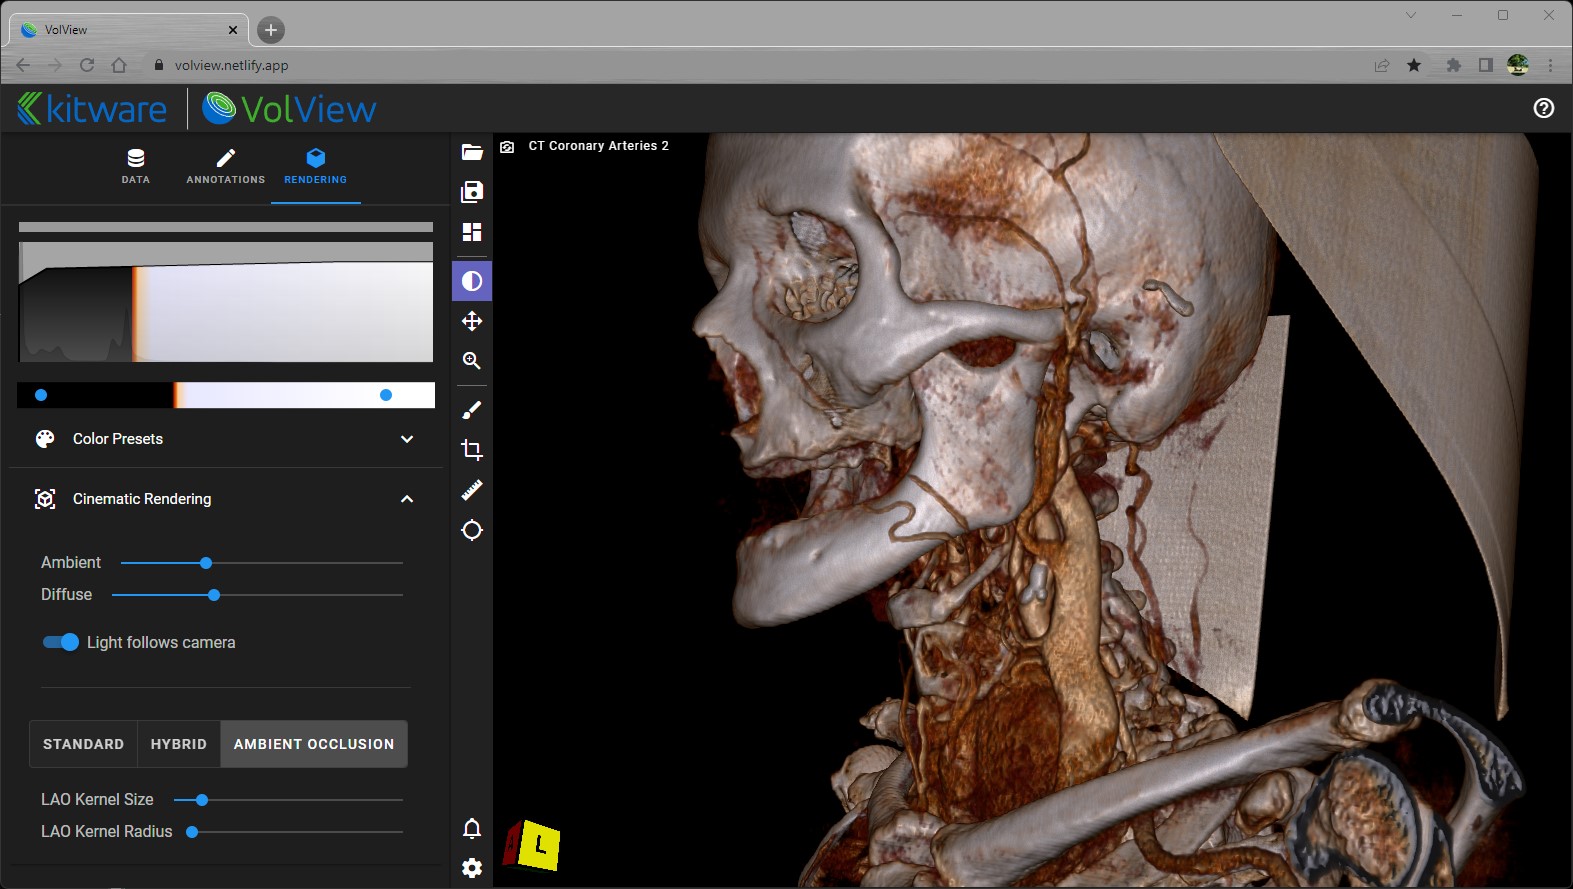Viewport: 1573px width, 889px height.
Task: Open the notifications bell
Action: 472,828
